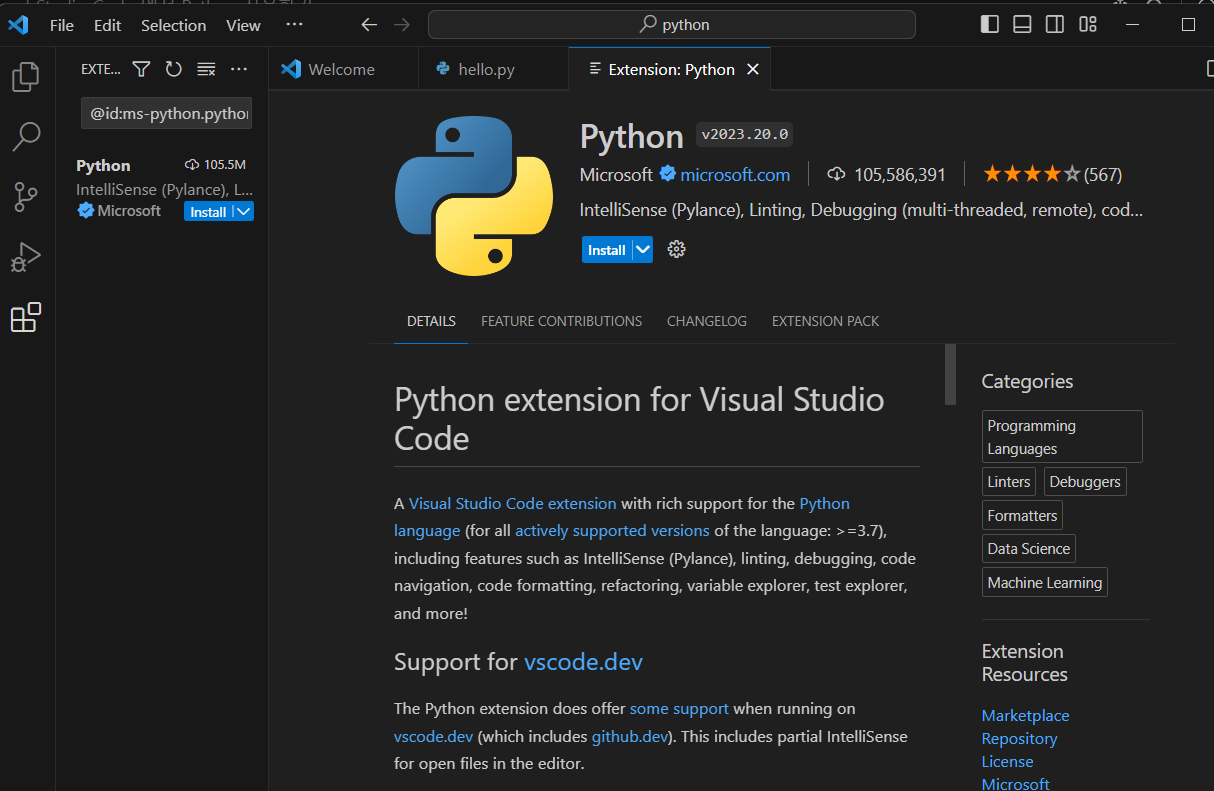Toggle bottom panel layout icon
This screenshot has height=791, width=1214.
pyautogui.click(x=1022, y=25)
